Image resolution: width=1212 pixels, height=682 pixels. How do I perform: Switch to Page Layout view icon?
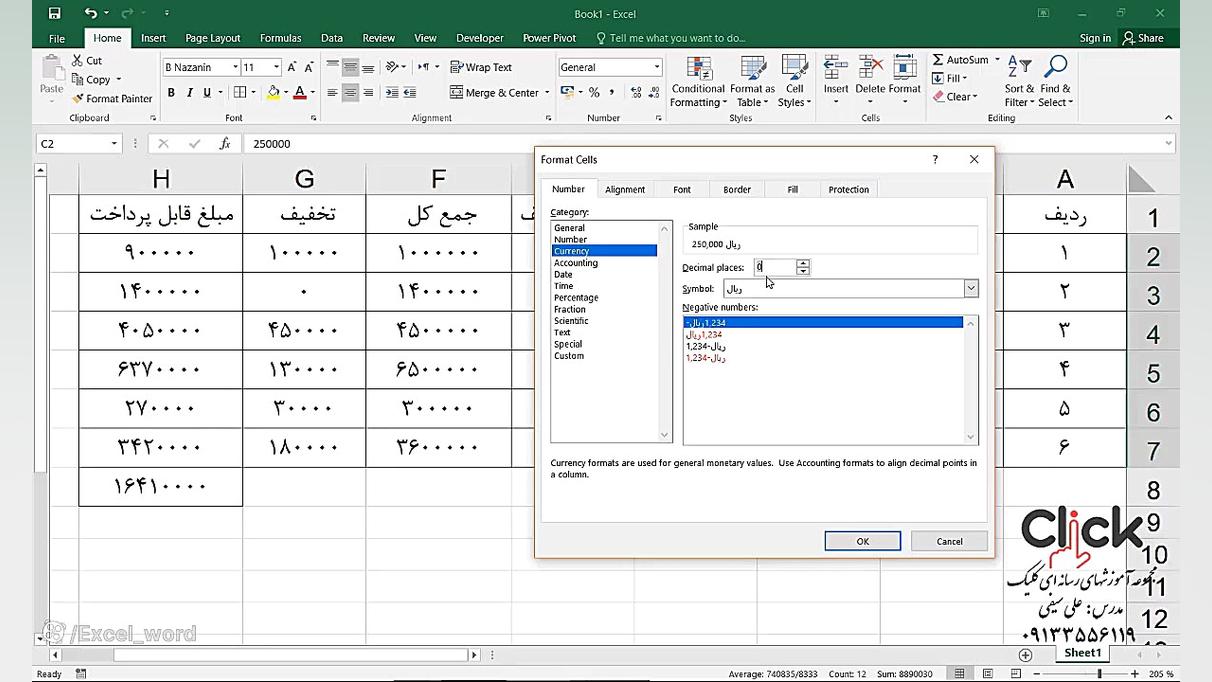pos(988,674)
